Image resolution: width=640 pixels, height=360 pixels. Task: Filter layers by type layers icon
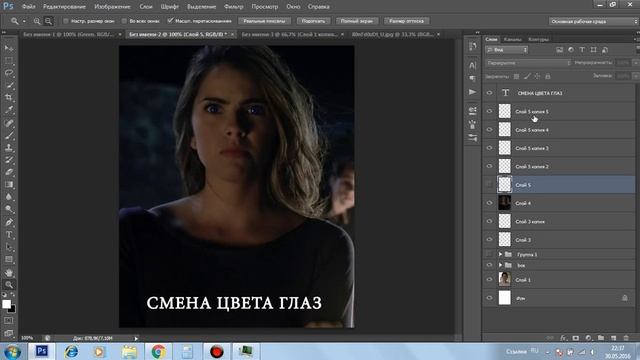click(x=582, y=50)
